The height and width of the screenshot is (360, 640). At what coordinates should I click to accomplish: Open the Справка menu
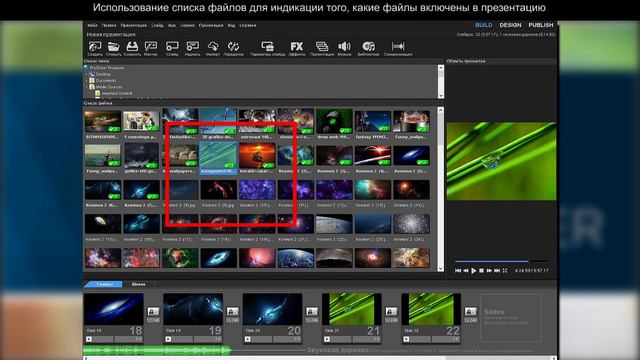coord(248,25)
